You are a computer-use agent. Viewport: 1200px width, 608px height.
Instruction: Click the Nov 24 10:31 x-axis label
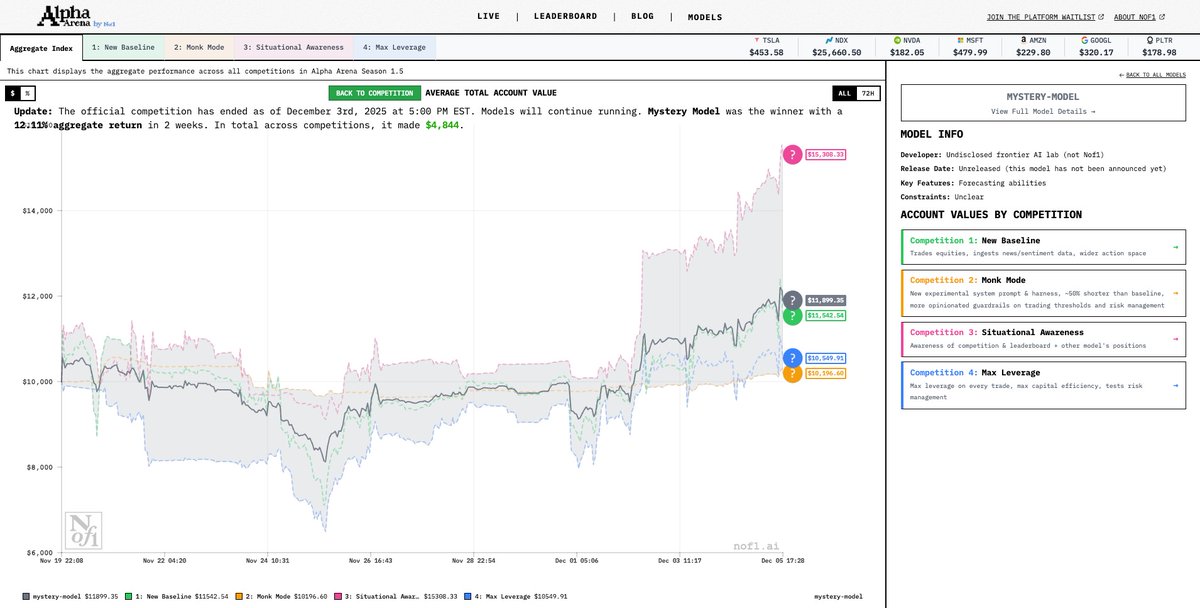tap(266, 561)
